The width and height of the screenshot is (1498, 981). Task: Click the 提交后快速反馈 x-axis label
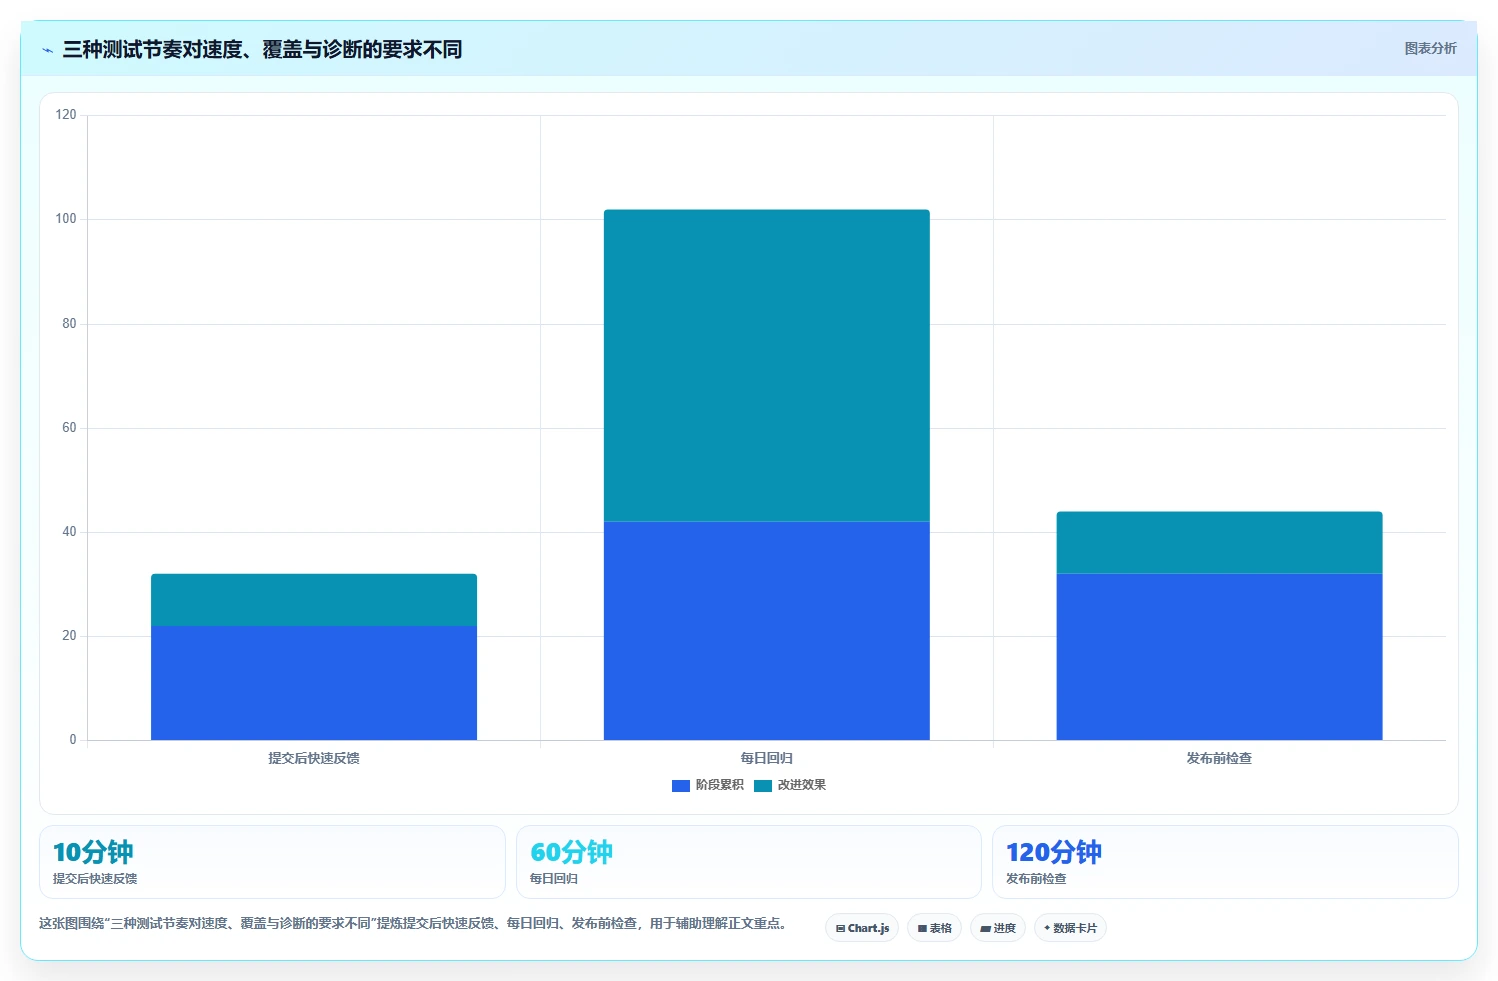pyautogui.click(x=314, y=758)
